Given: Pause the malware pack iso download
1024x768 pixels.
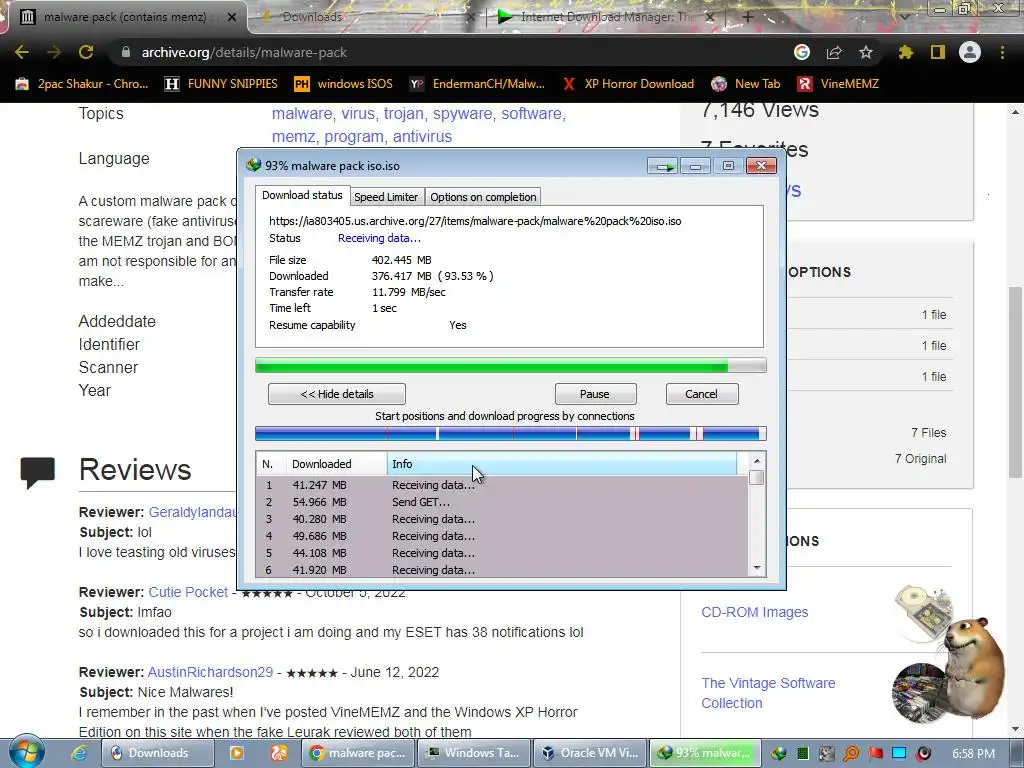Looking at the screenshot, I should pyautogui.click(x=595, y=394).
